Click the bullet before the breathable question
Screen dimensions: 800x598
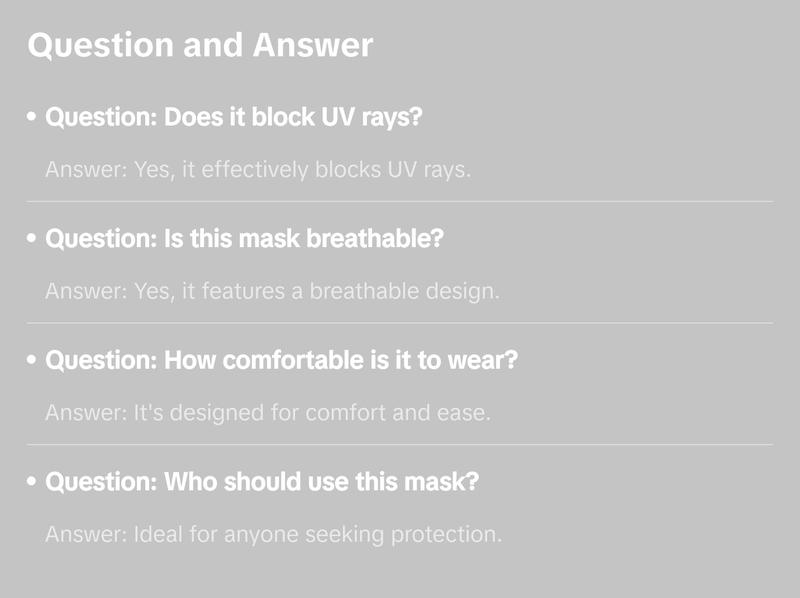coord(32,240)
